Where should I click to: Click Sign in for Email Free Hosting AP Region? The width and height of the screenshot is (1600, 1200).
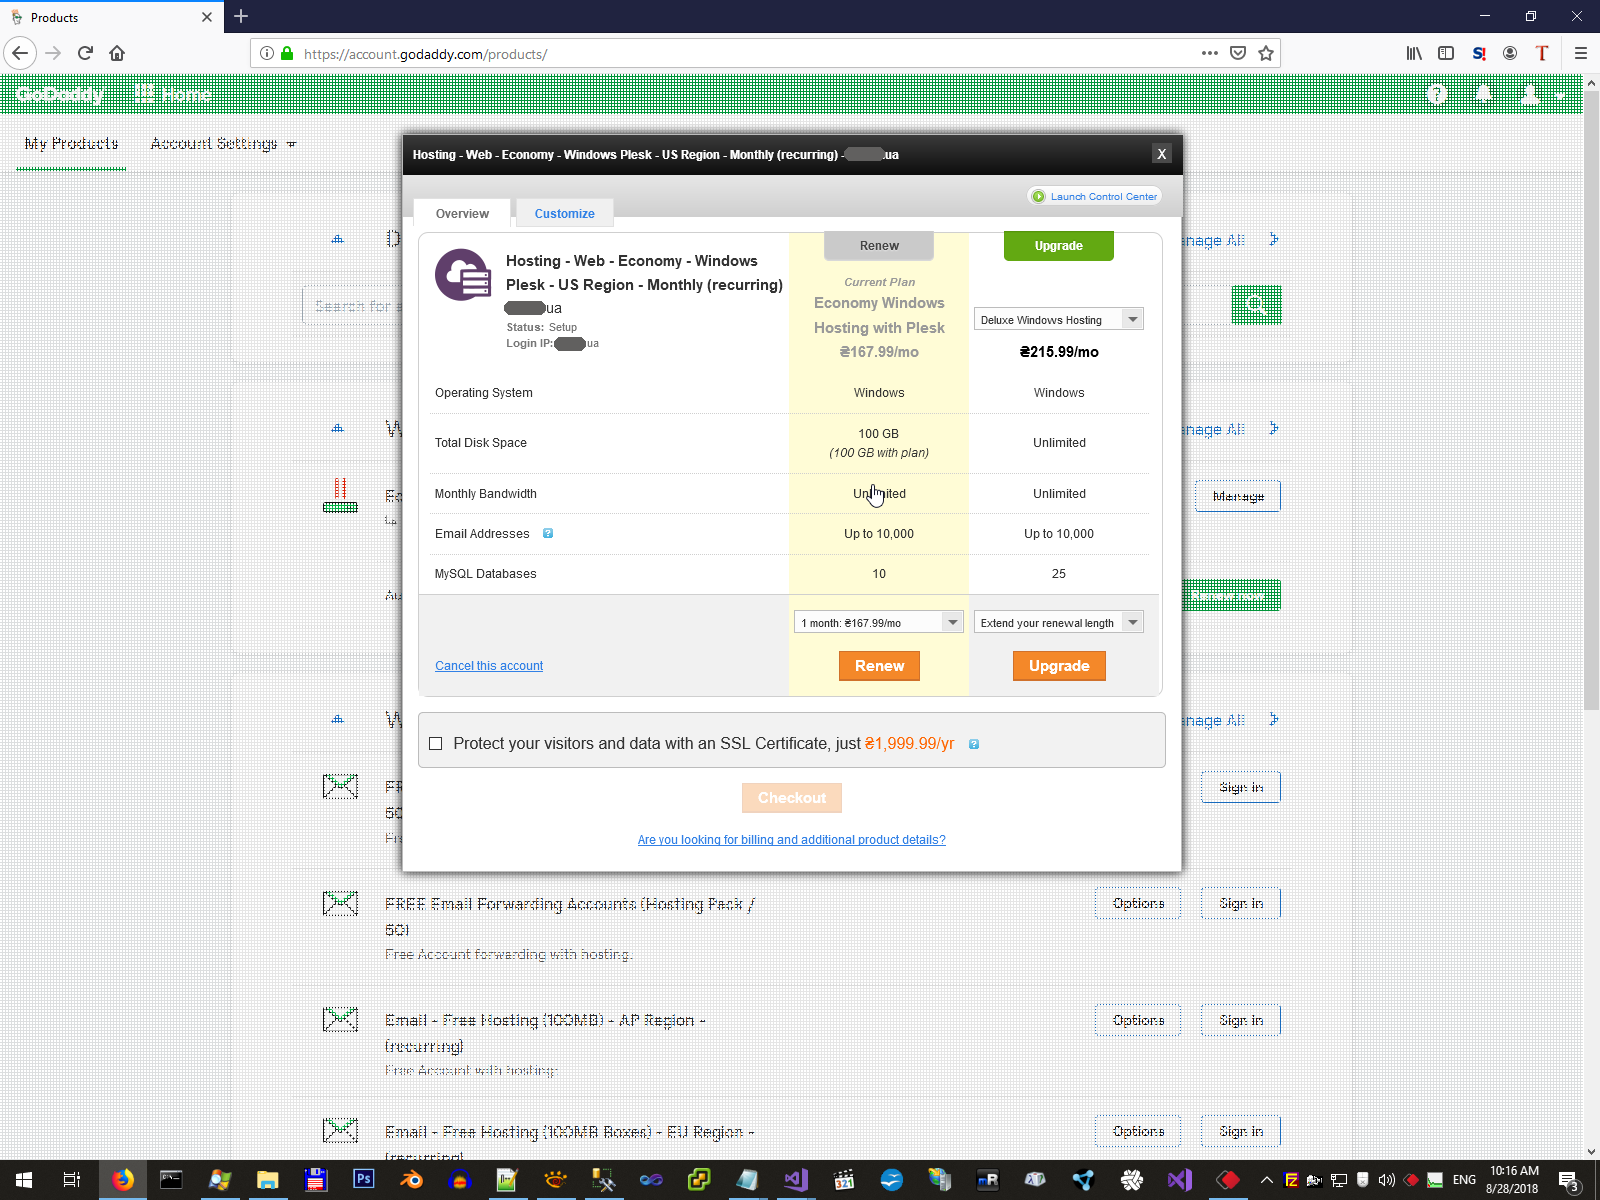click(x=1241, y=1020)
